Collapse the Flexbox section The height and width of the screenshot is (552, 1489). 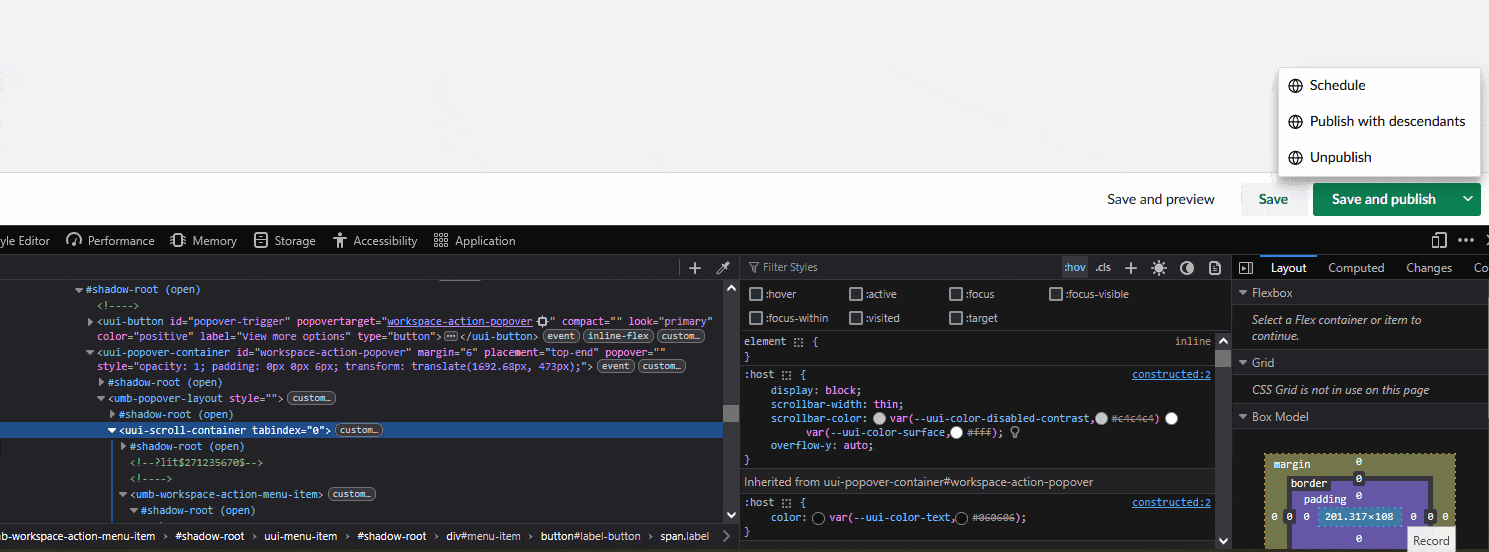(1243, 293)
